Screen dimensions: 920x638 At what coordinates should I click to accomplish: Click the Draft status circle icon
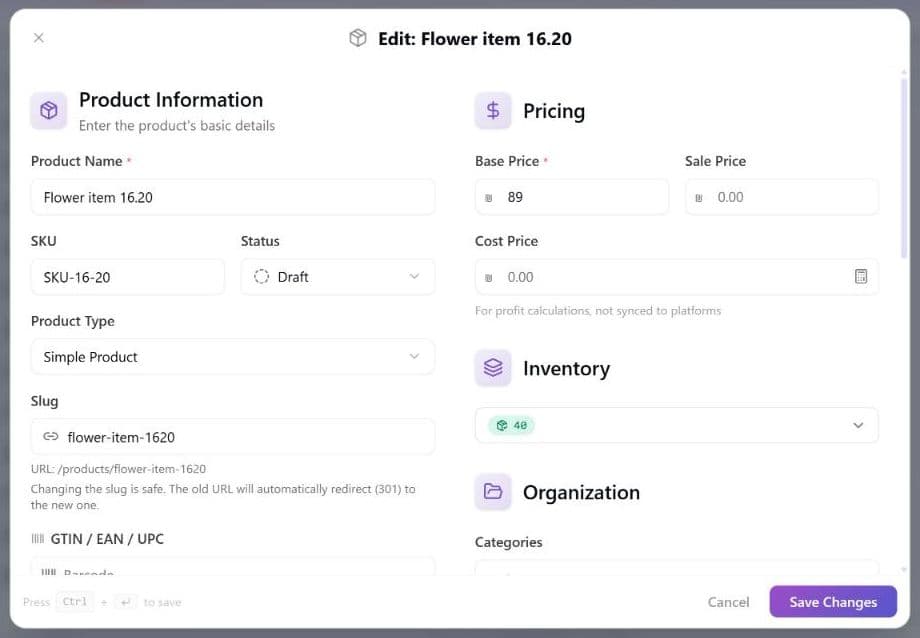(x=262, y=276)
